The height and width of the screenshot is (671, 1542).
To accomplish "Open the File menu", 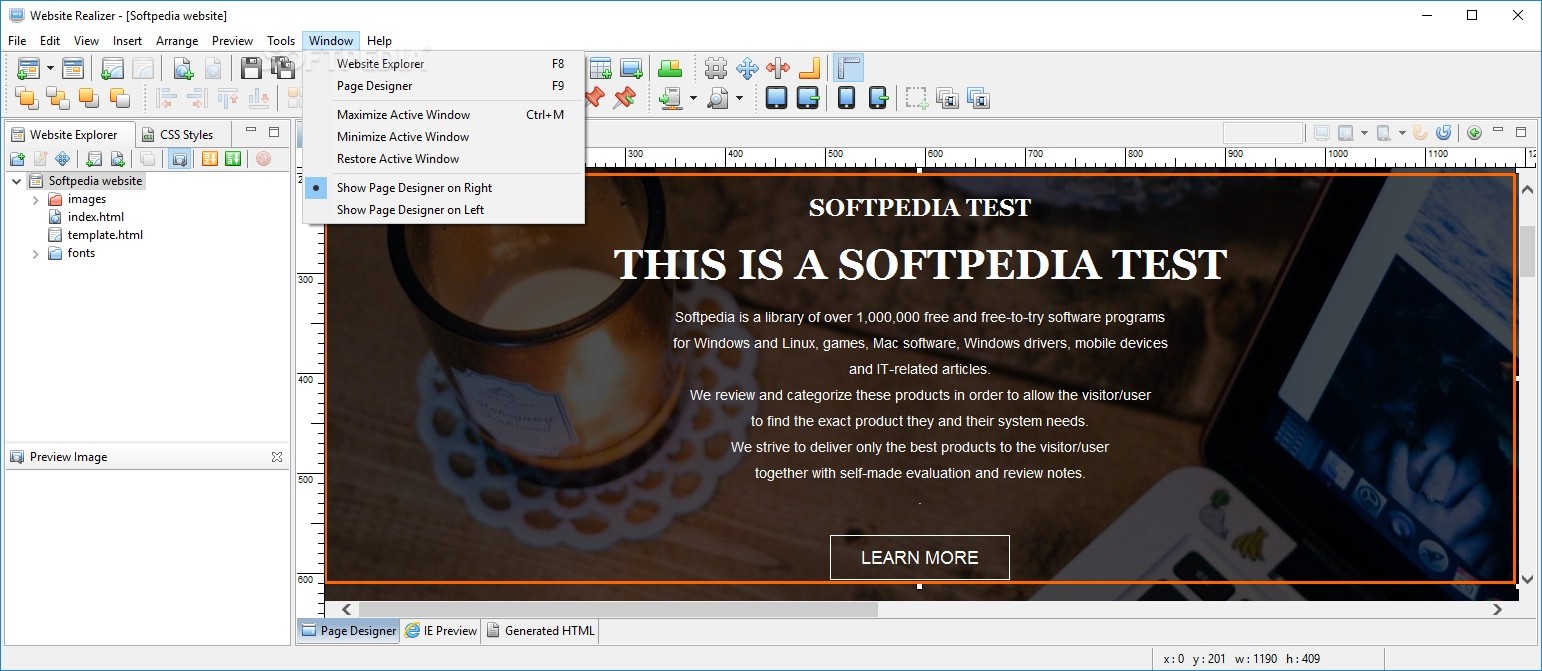I will pos(17,41).
